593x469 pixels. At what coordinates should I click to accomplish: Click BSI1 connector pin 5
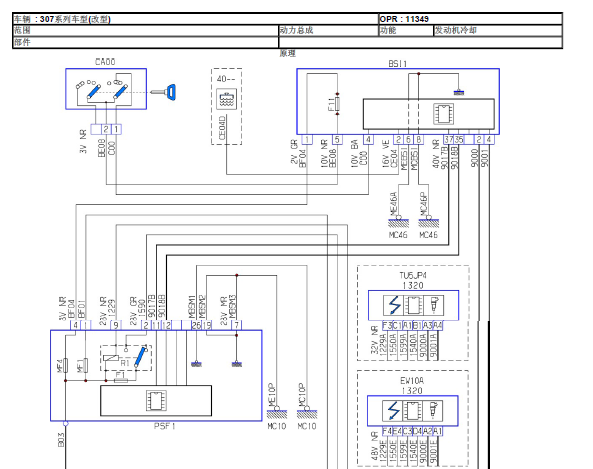tap(337, 140)
